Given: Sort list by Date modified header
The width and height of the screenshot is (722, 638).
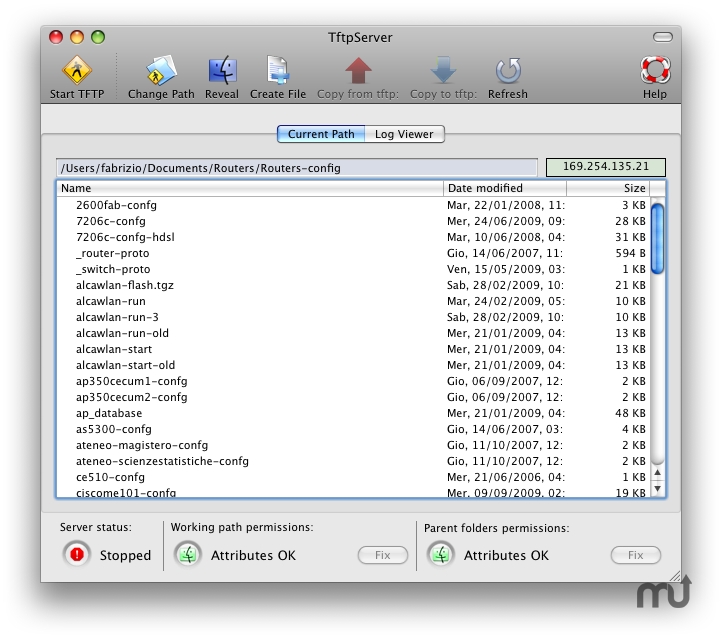Looking at the screenshot, I should (504, 188).
